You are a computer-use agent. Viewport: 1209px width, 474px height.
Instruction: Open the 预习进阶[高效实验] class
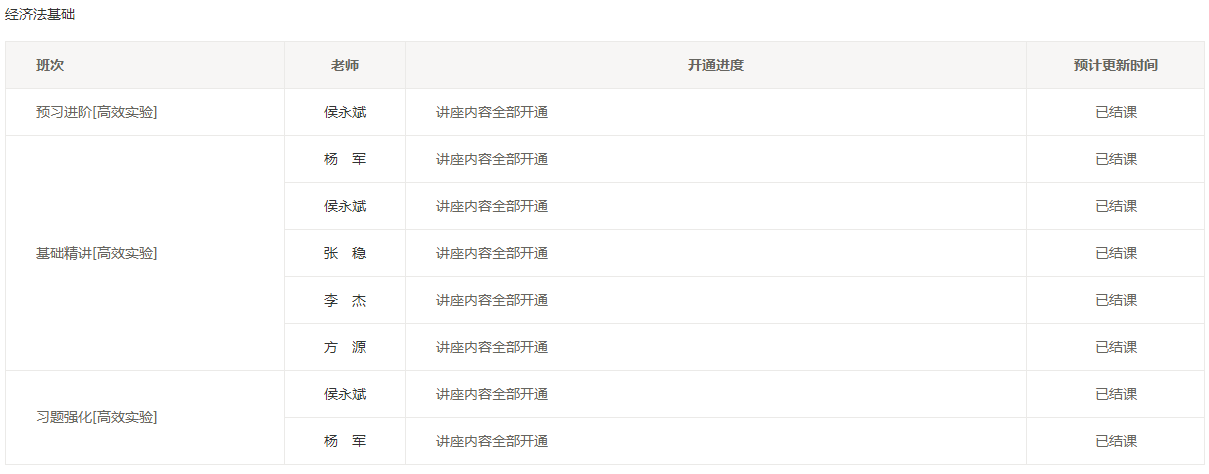point(97,112)
